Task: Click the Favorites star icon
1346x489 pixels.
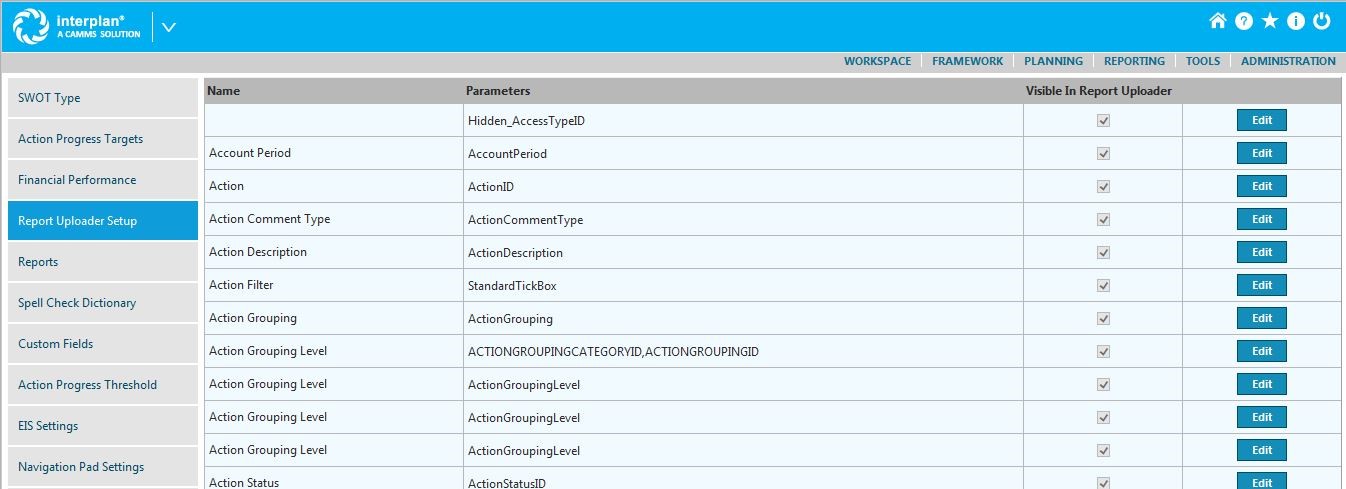Action: click(x=1270, y=21)
